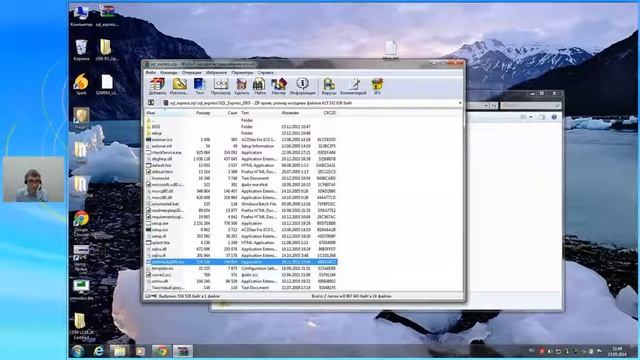Select the sql_express archive on desktop
640x360 pixels.
pos(107,16)
